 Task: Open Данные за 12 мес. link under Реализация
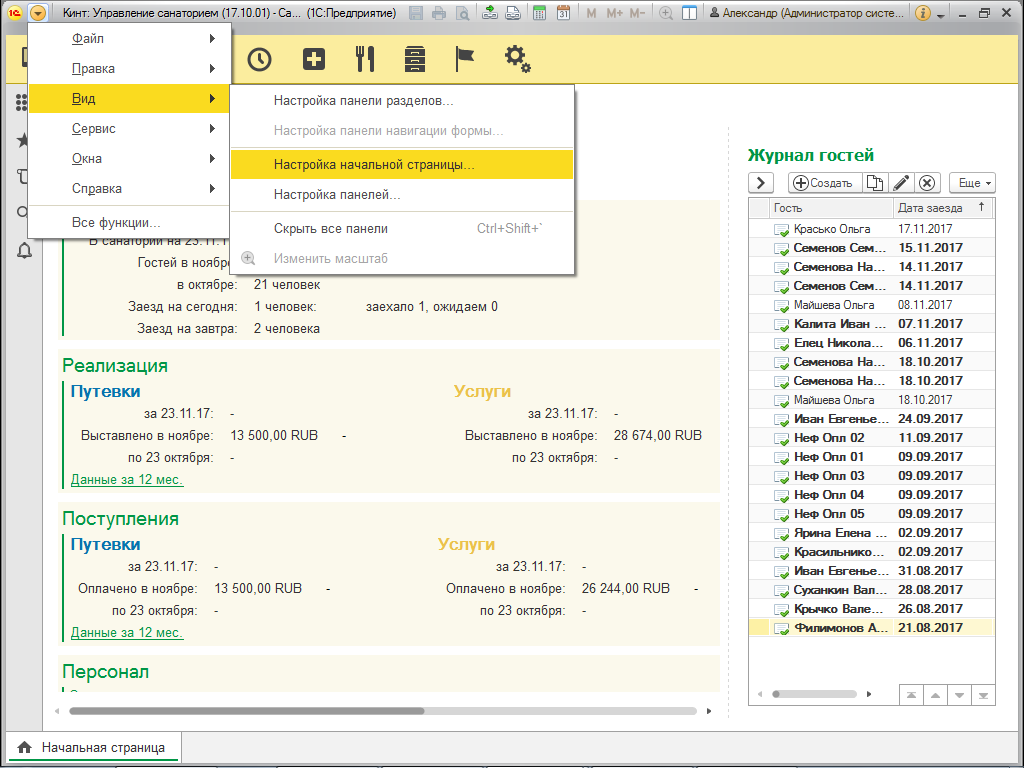point(127,480)
